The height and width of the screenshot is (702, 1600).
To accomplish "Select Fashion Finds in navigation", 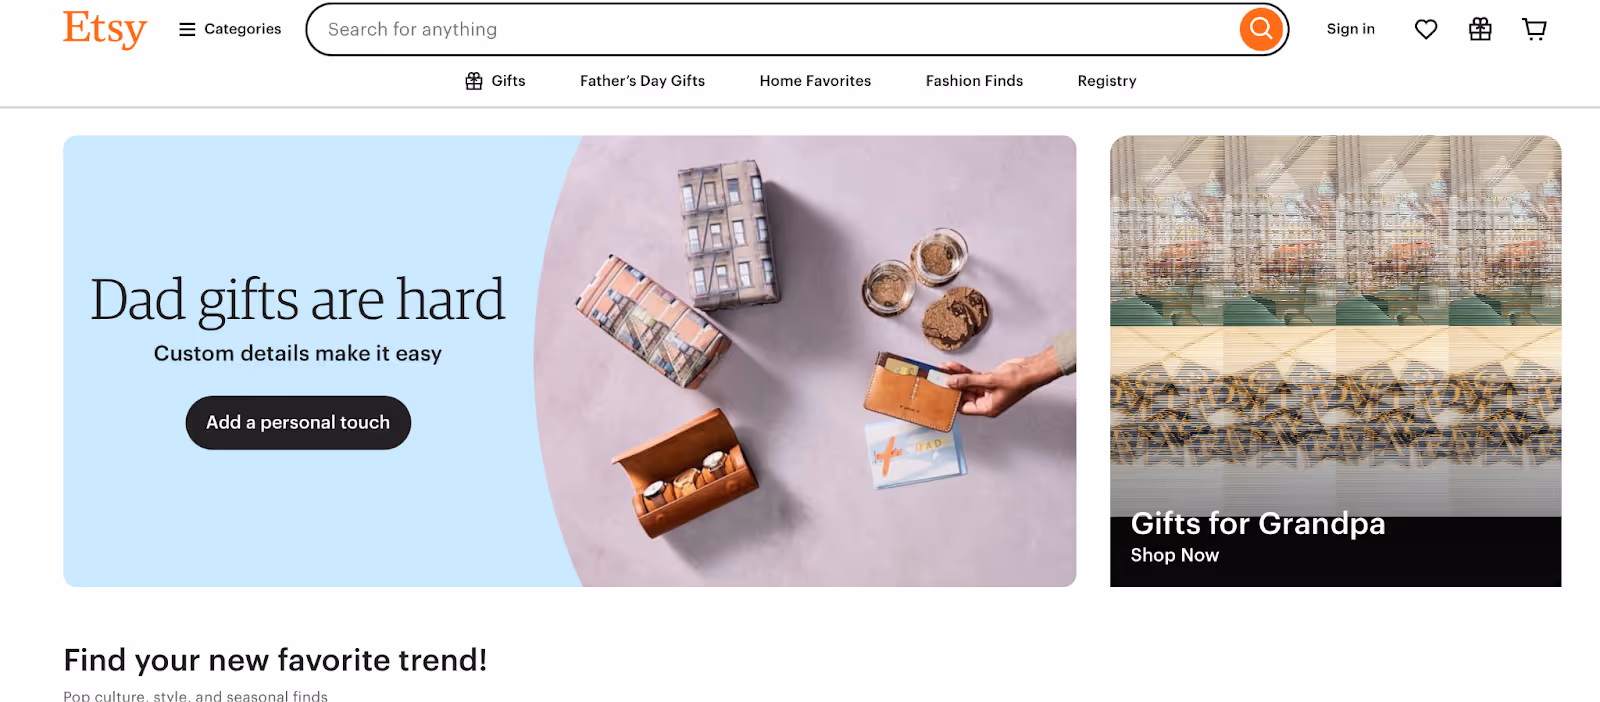I will click(974, 81).
